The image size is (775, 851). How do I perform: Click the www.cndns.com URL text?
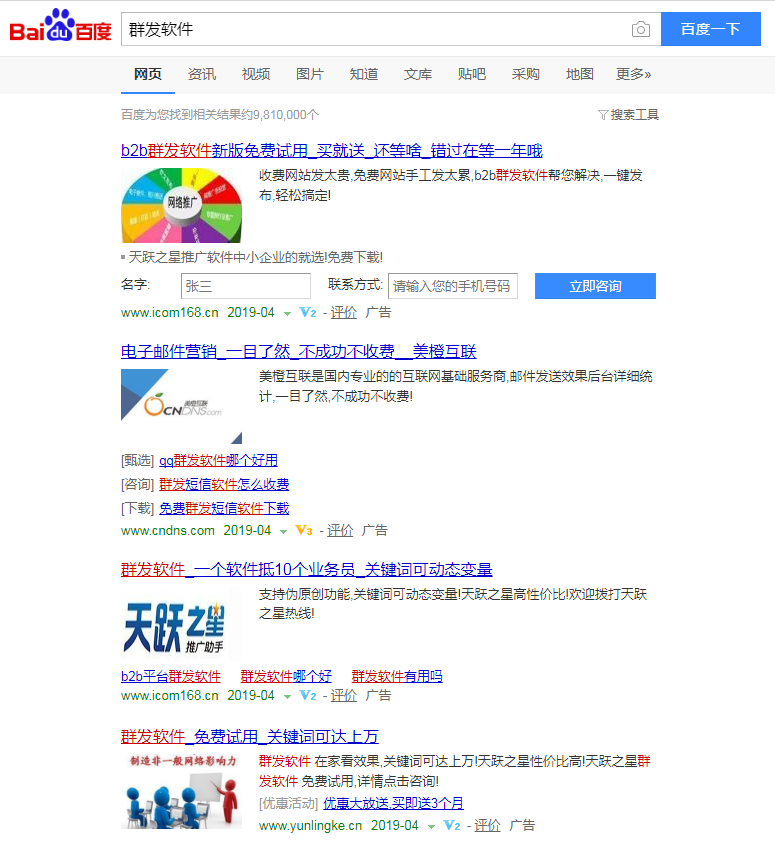[168, 530]
